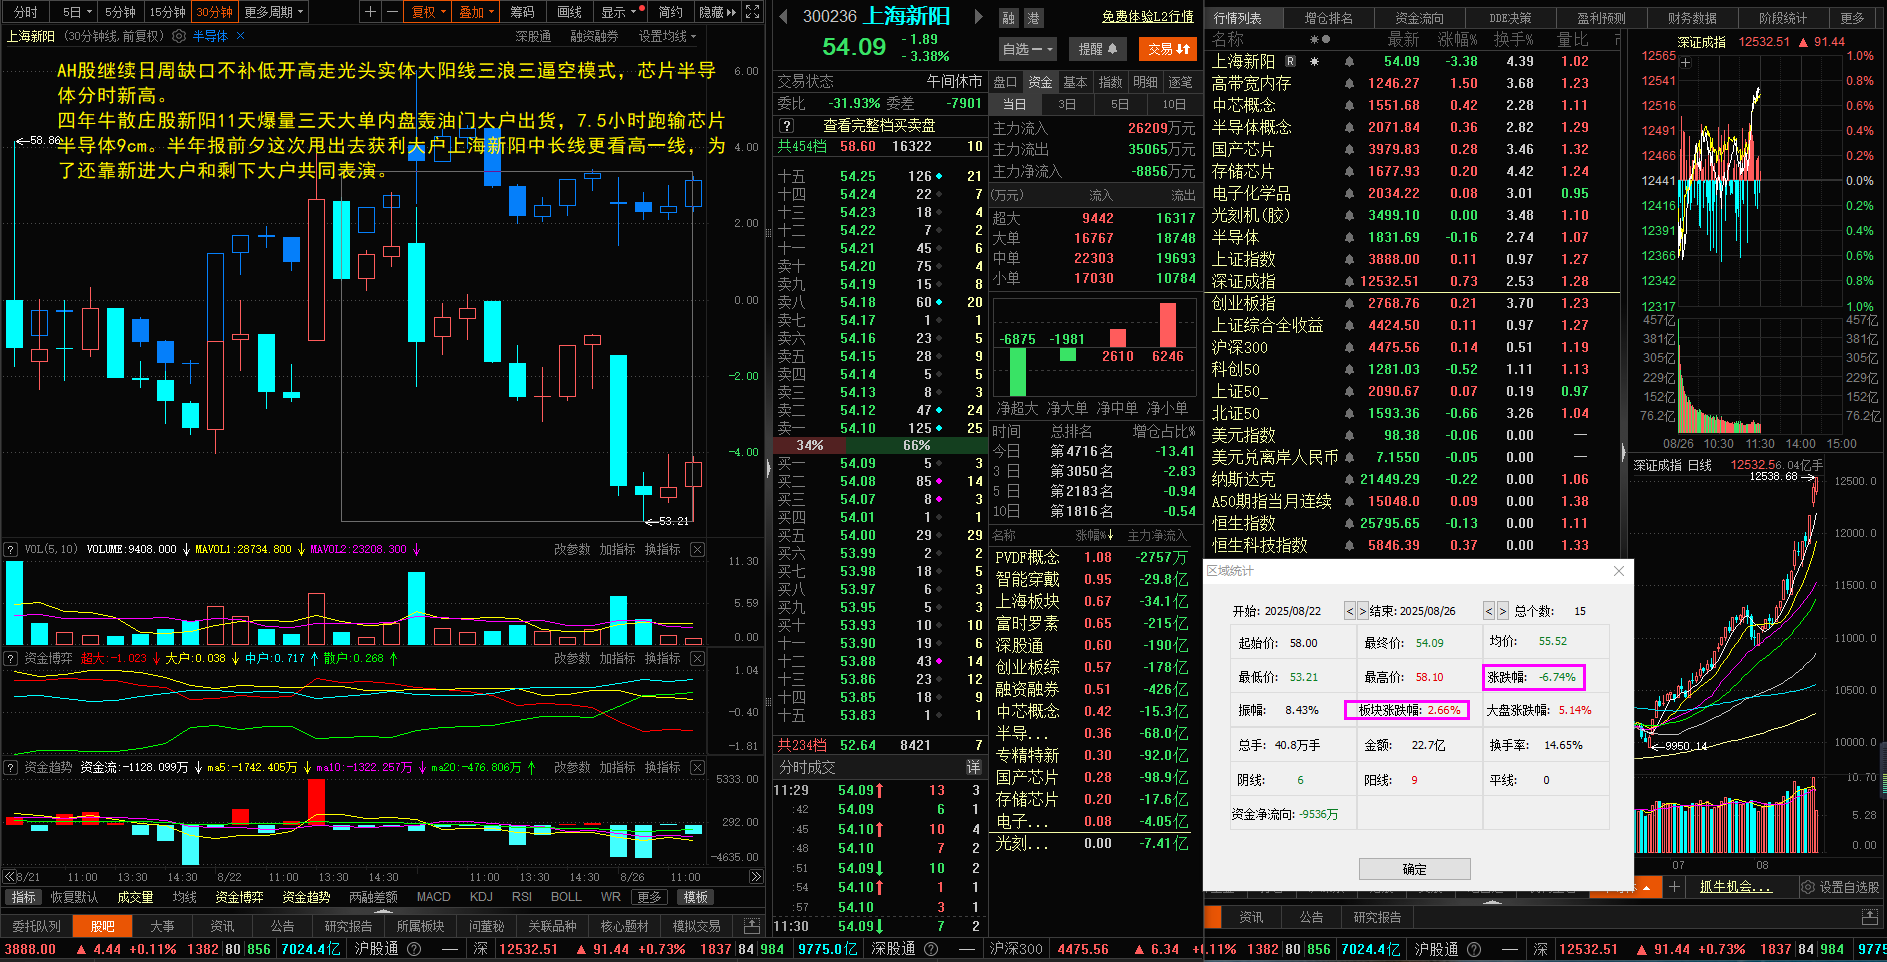Set alert with 提醒 bell button
The image size is (1887, 962).
(x=1097, y=48)
